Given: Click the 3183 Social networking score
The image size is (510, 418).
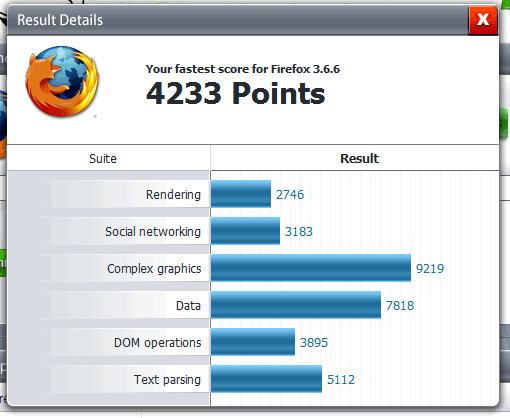Looking at the screenshot, I should click(x=299, y=232).
